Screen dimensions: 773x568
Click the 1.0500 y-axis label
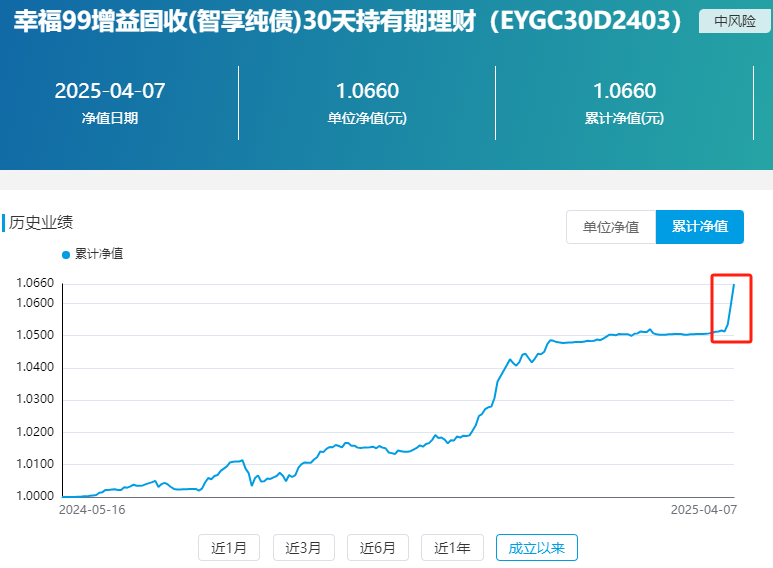(x=35, y=335)
